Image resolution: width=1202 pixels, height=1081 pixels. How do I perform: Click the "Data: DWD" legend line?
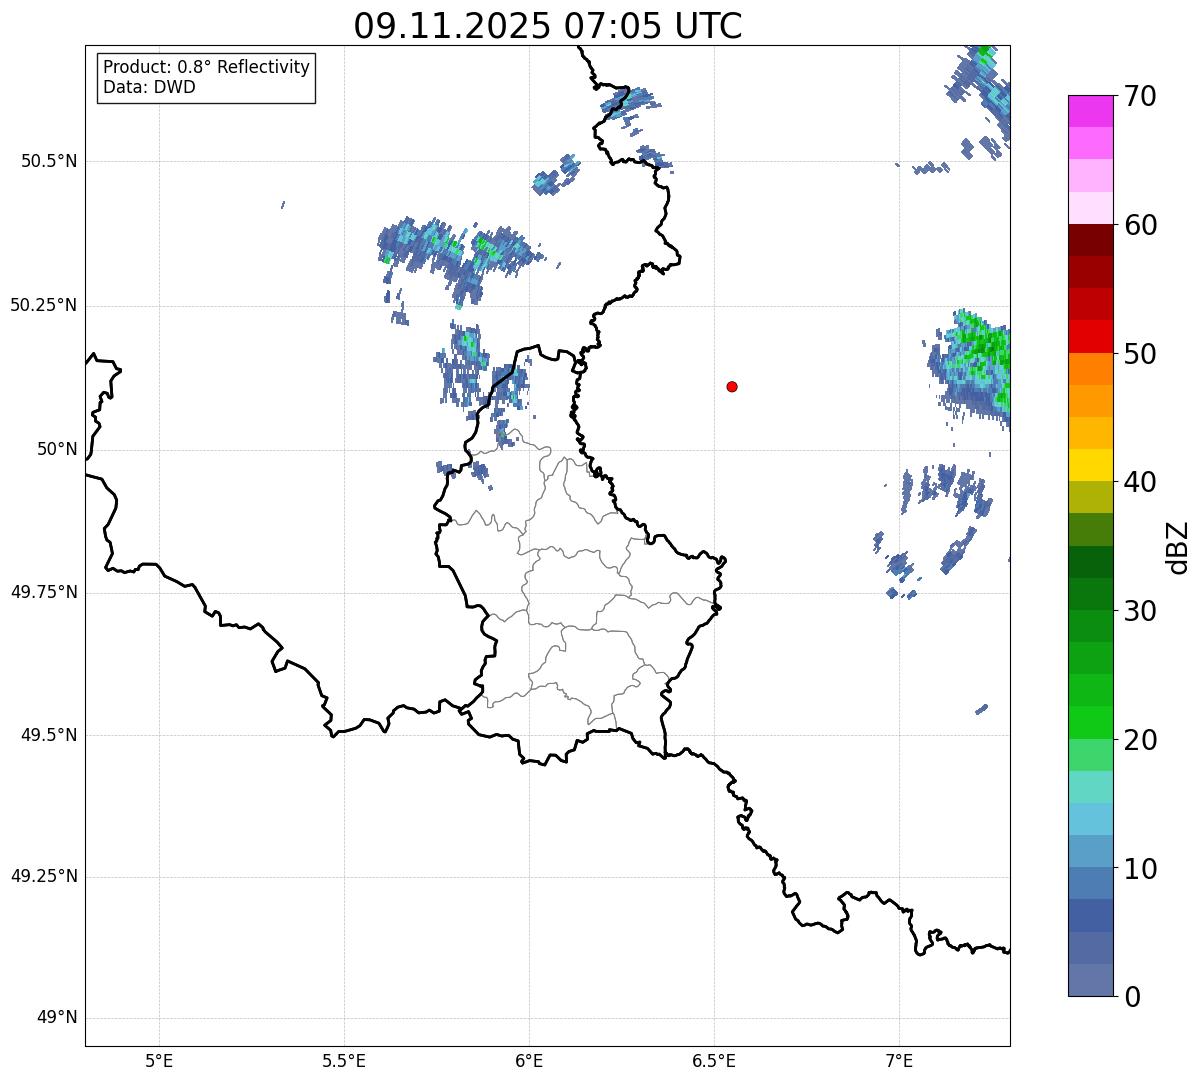(x=150, y=87)
